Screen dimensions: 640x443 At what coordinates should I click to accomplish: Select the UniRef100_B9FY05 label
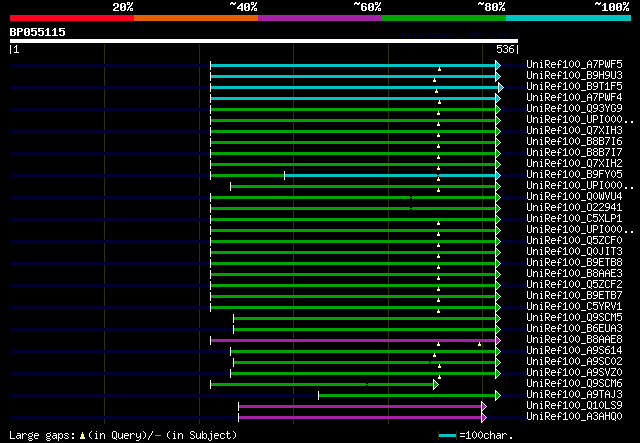point(574,174)
